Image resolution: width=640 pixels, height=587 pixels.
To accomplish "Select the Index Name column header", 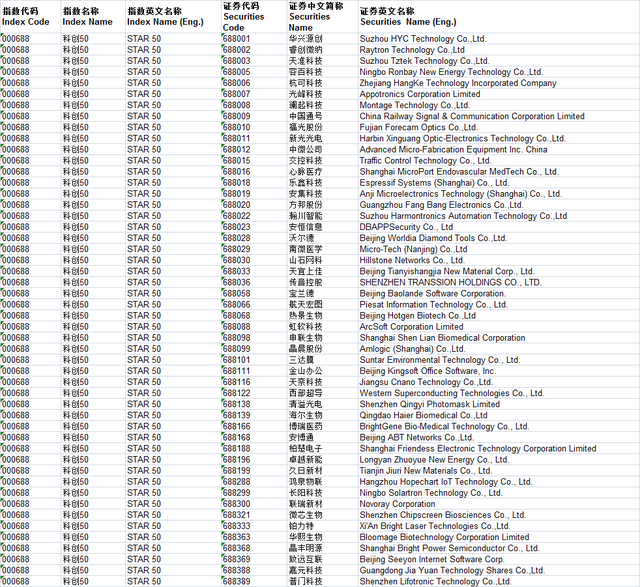I will click(93, 17).
